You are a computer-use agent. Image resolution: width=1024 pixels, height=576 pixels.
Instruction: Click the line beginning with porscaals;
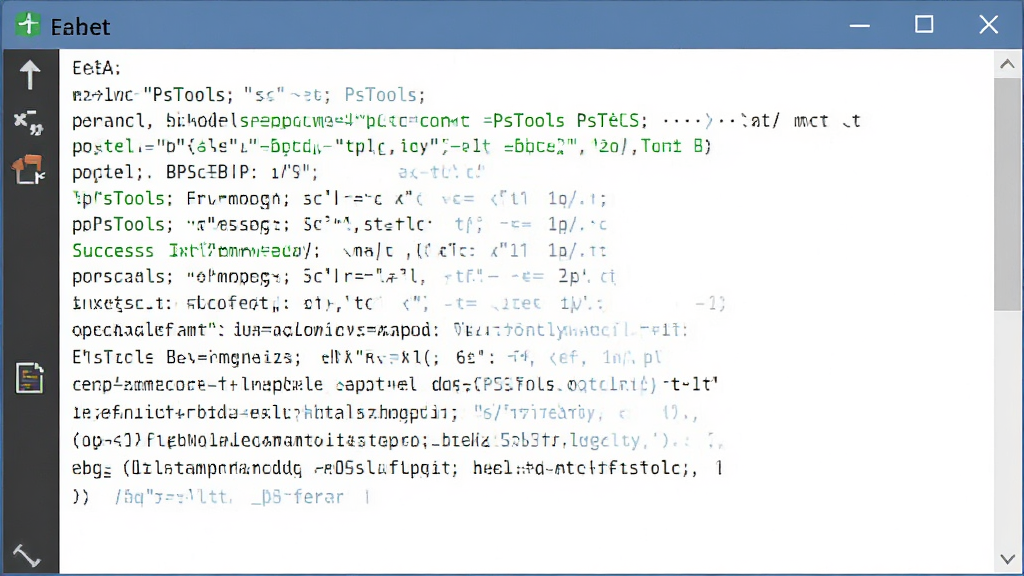coord(344,277)
